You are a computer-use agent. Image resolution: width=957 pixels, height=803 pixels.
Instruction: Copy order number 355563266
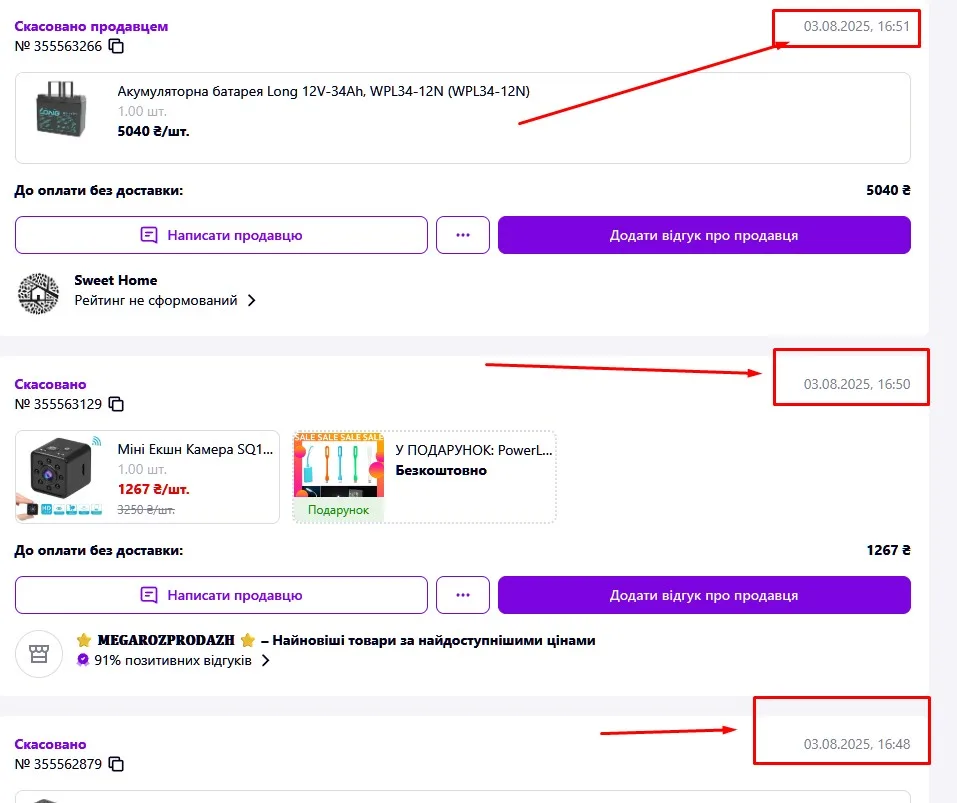coord(117,46)
